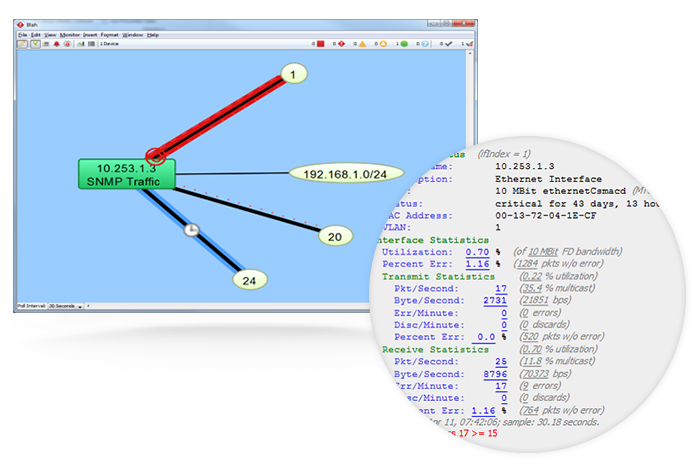Open the chart icon in the toolbar
Image resolution: width=695 pixels, height=475 pixels.
point(81,44)
